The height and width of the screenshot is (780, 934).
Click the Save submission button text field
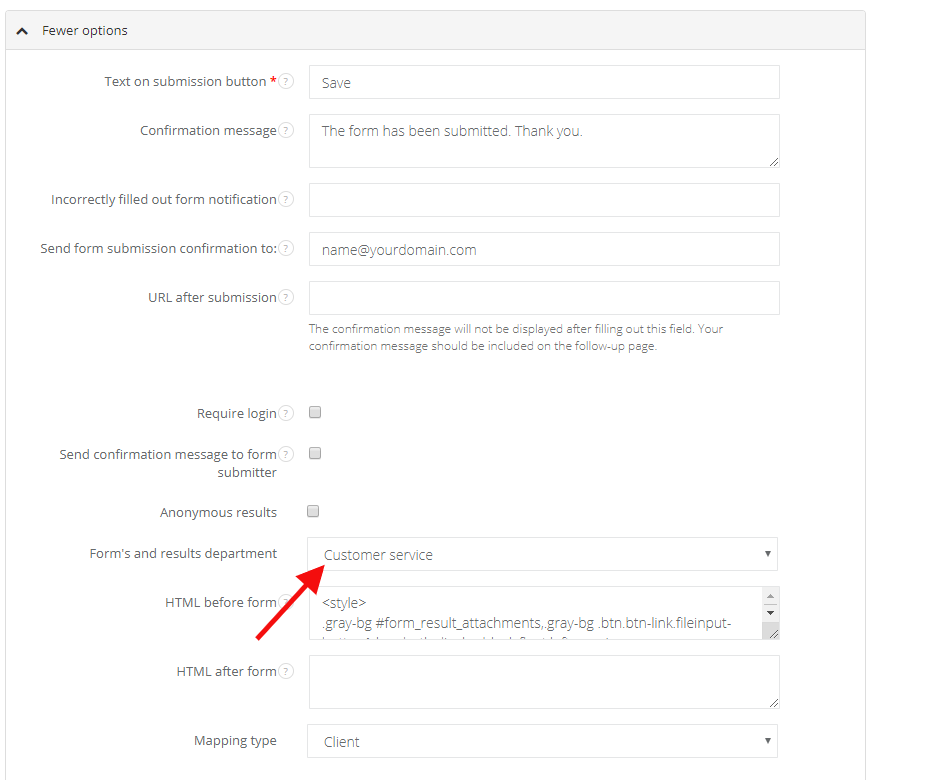(544, 83)
